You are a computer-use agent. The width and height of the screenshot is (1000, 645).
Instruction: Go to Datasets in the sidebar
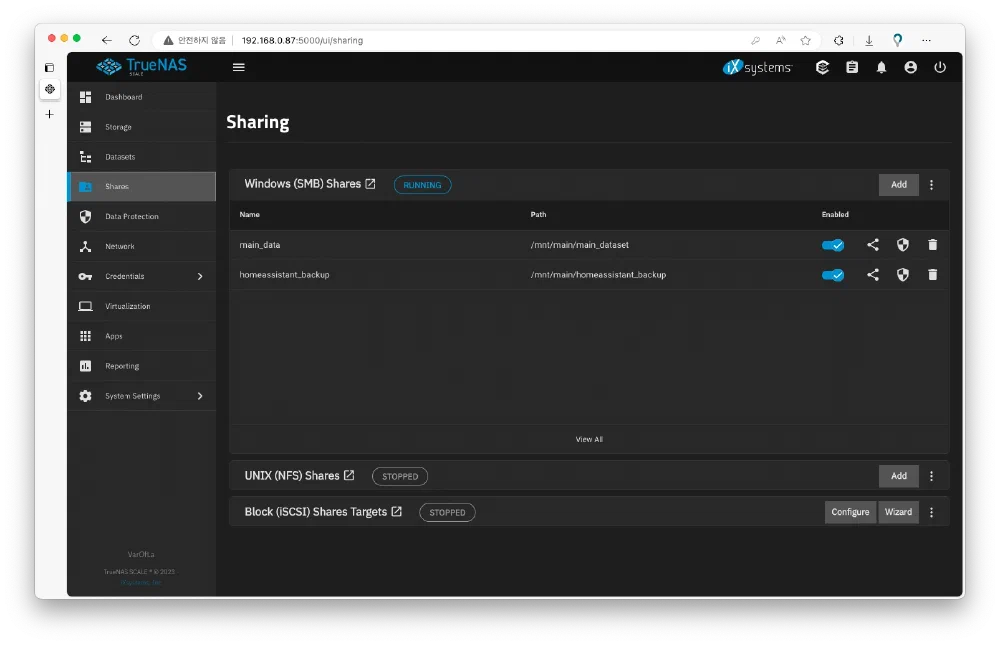point(120,157)
